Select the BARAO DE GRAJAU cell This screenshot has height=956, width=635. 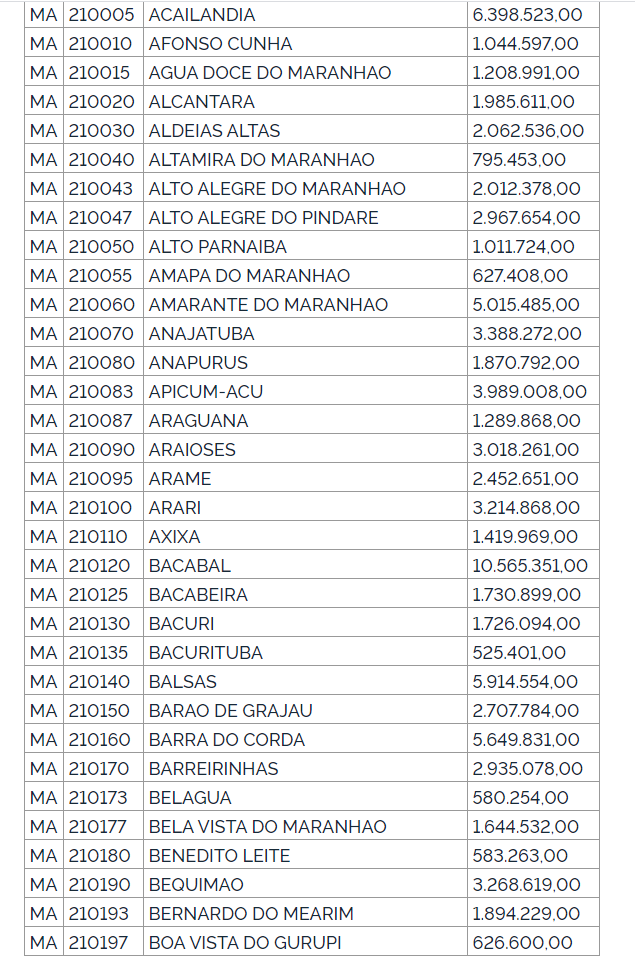(x=231, y=711)
